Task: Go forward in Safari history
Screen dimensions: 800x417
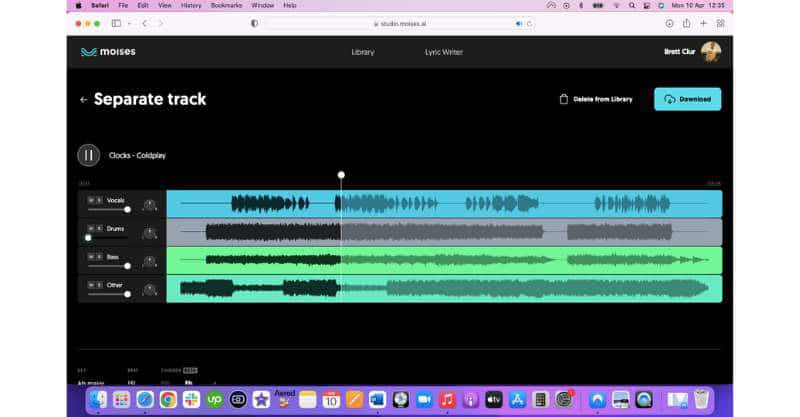Action: (x=160, y=23)
